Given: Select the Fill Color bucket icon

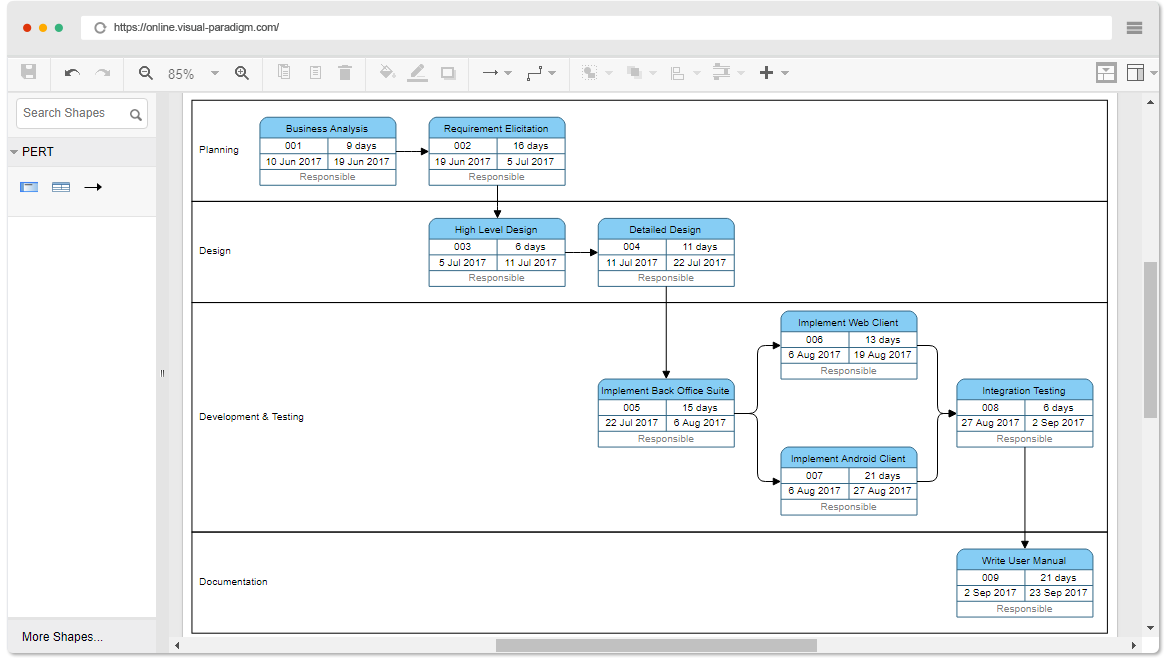Looking at the screenshot, I should point(388,72).
